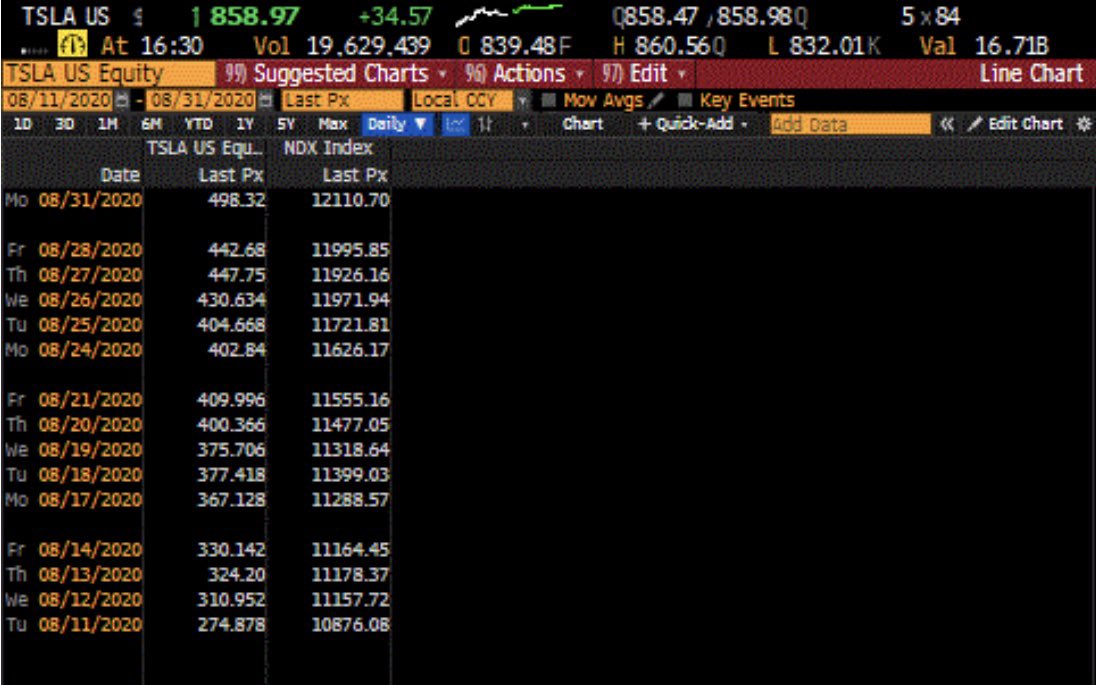Open the Local CCY currency dropdown arrow
Screen dimensions: 1096x685
(x=522, y=101)
